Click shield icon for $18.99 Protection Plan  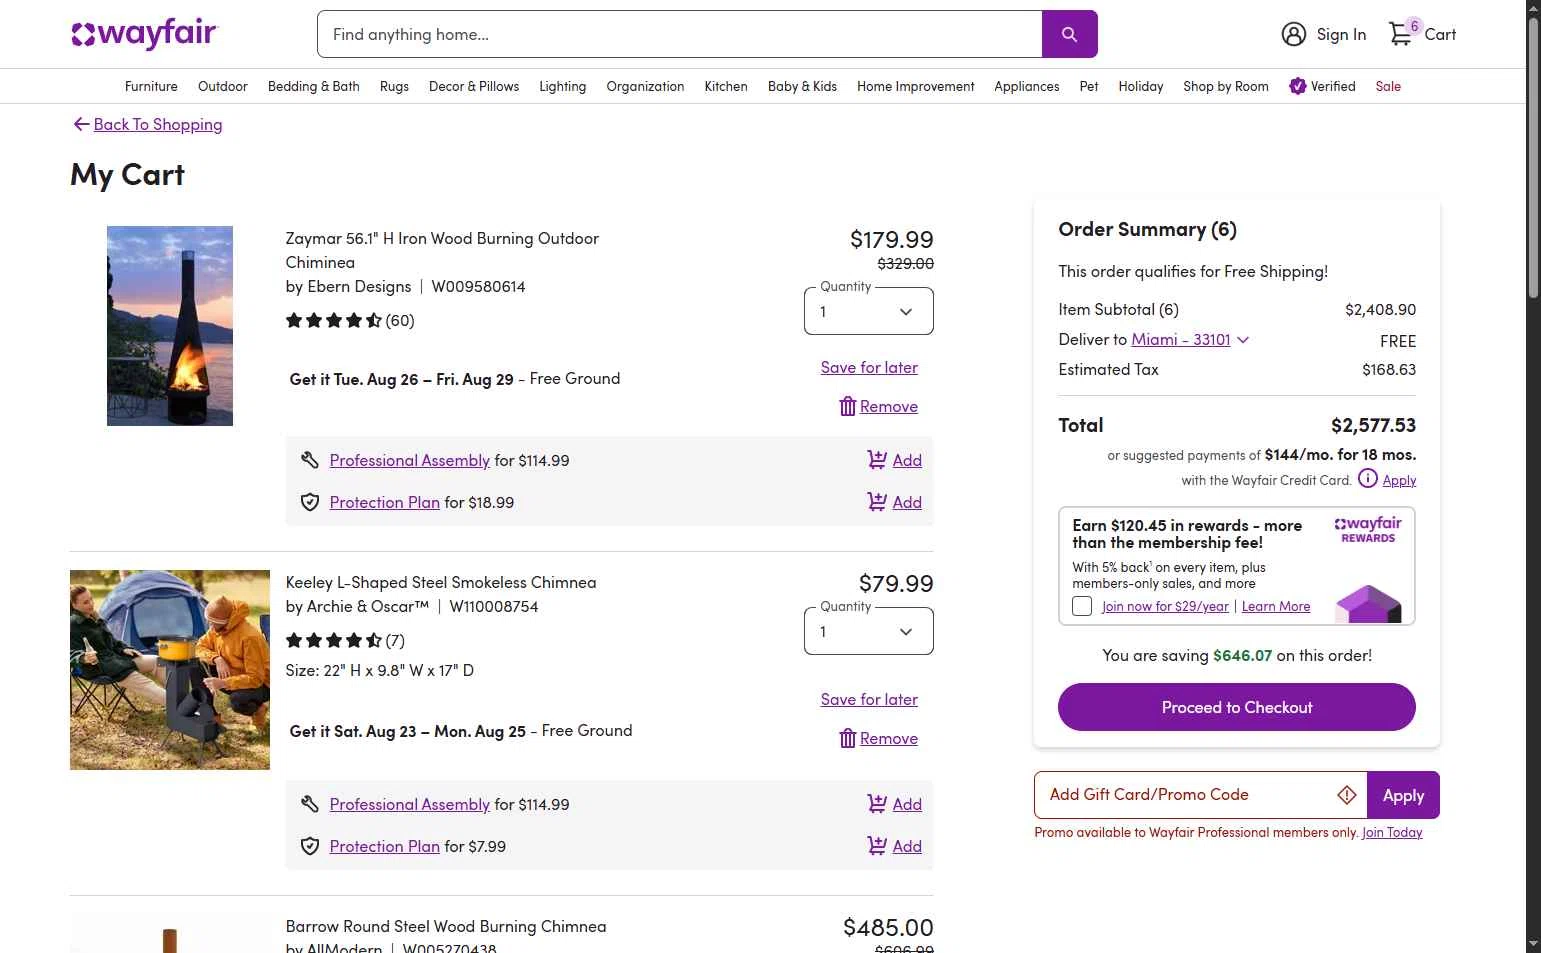tap(310, 502)
